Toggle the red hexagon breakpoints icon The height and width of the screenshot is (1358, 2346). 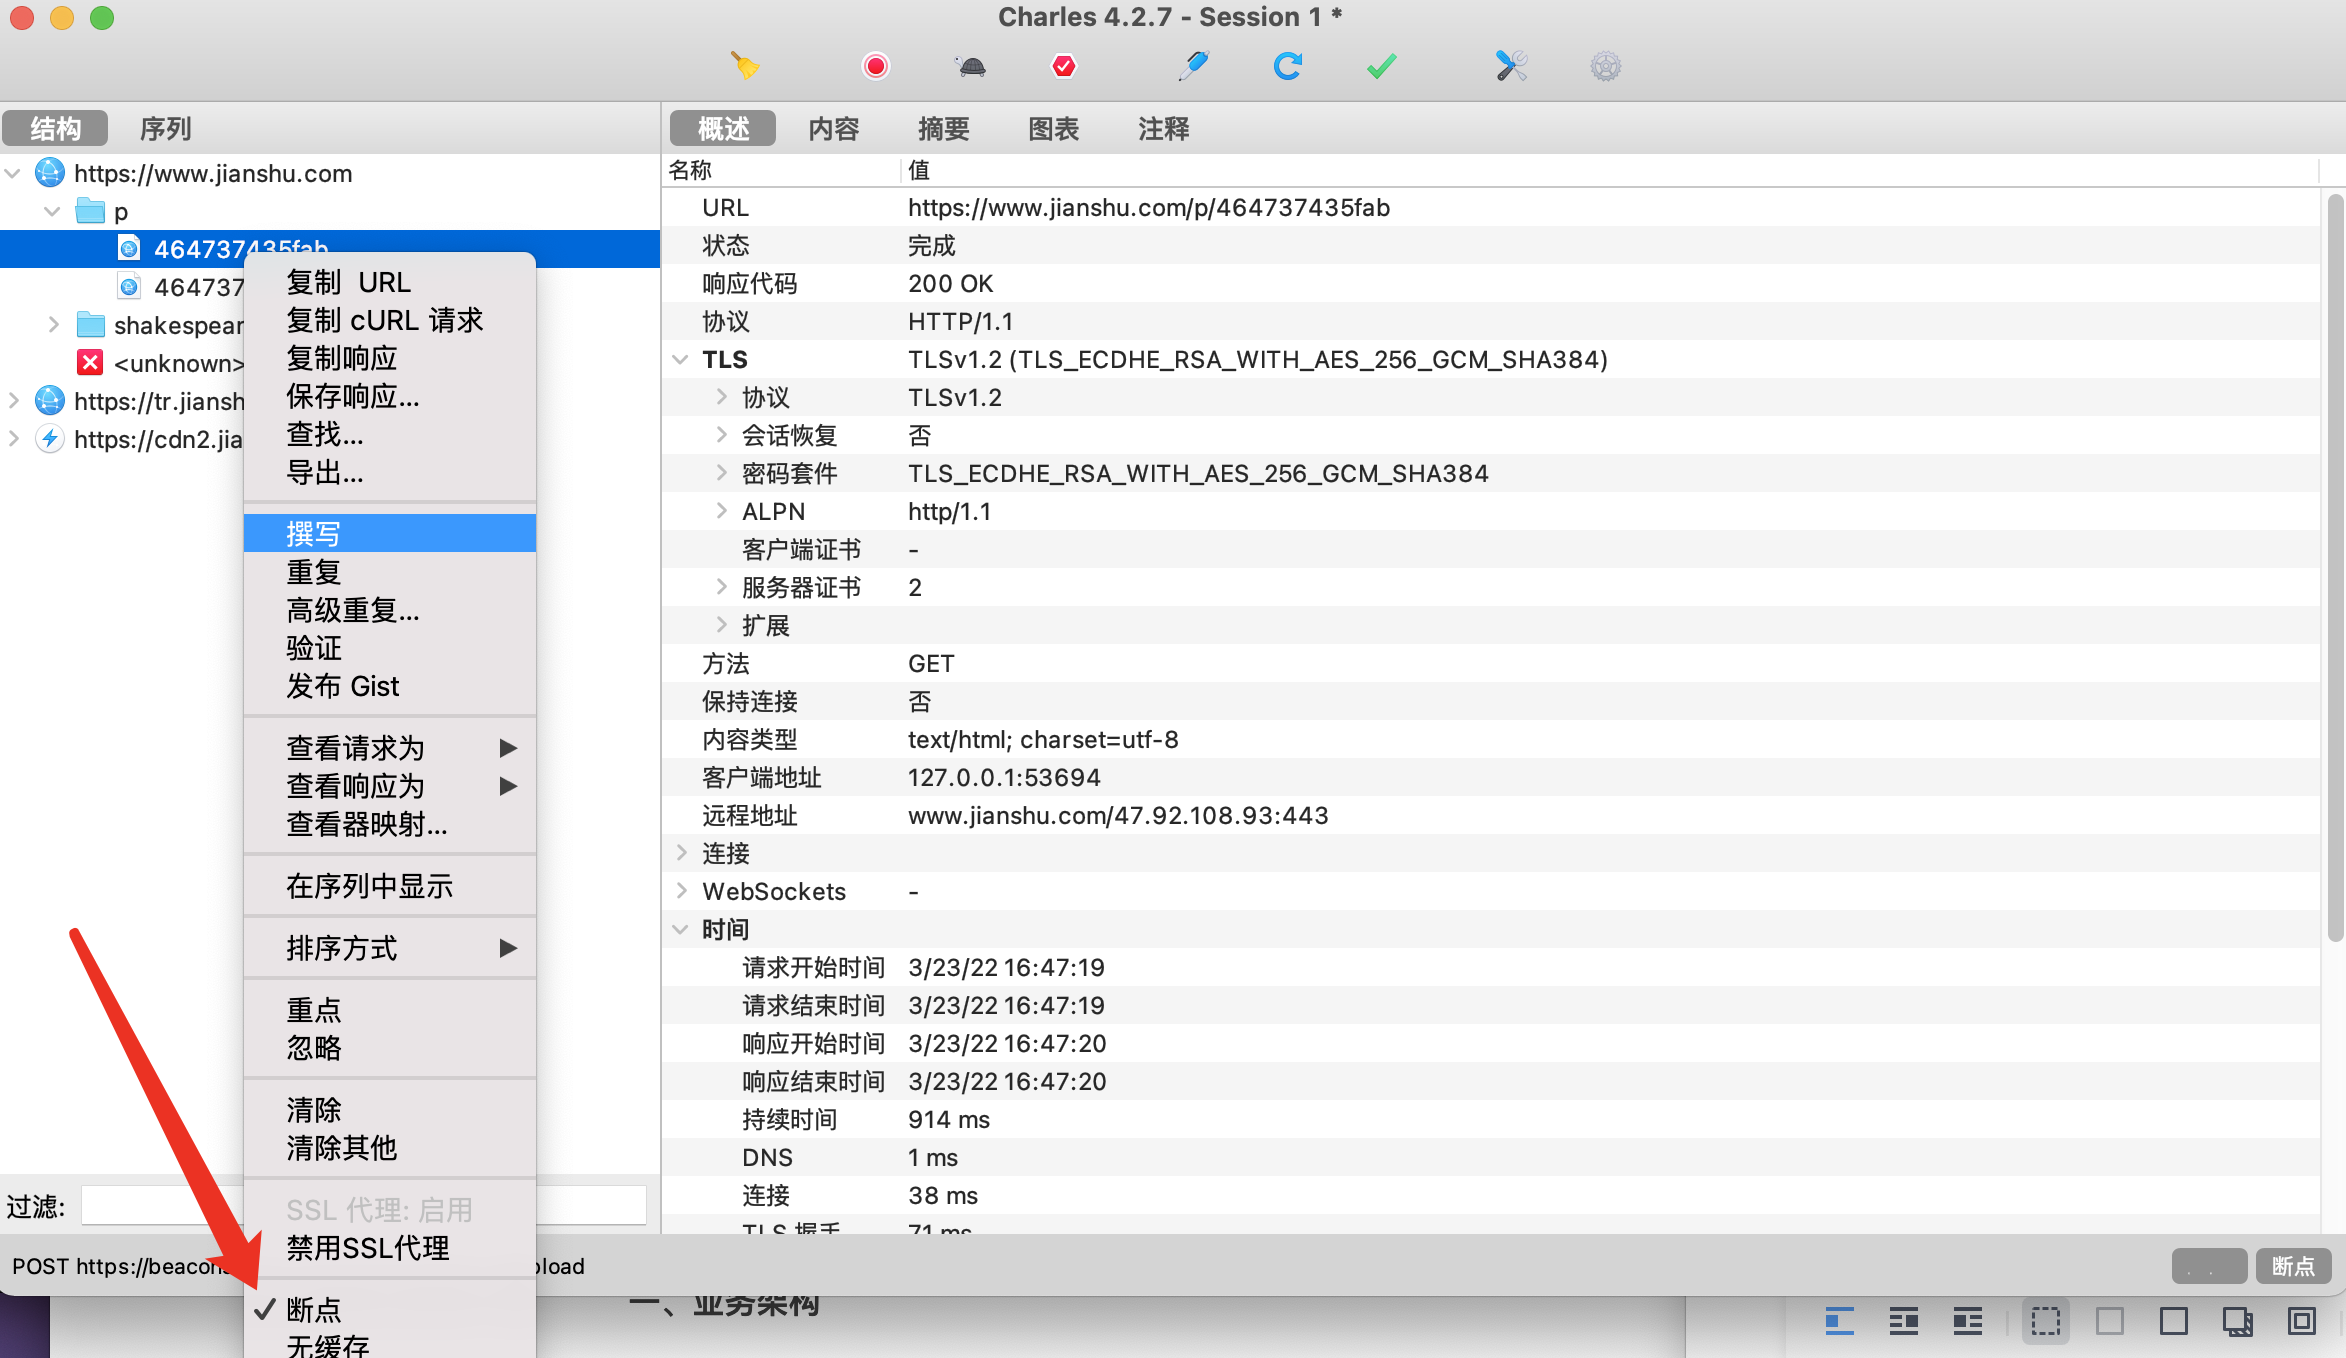pyautogui.click(x=1064, y=66)
